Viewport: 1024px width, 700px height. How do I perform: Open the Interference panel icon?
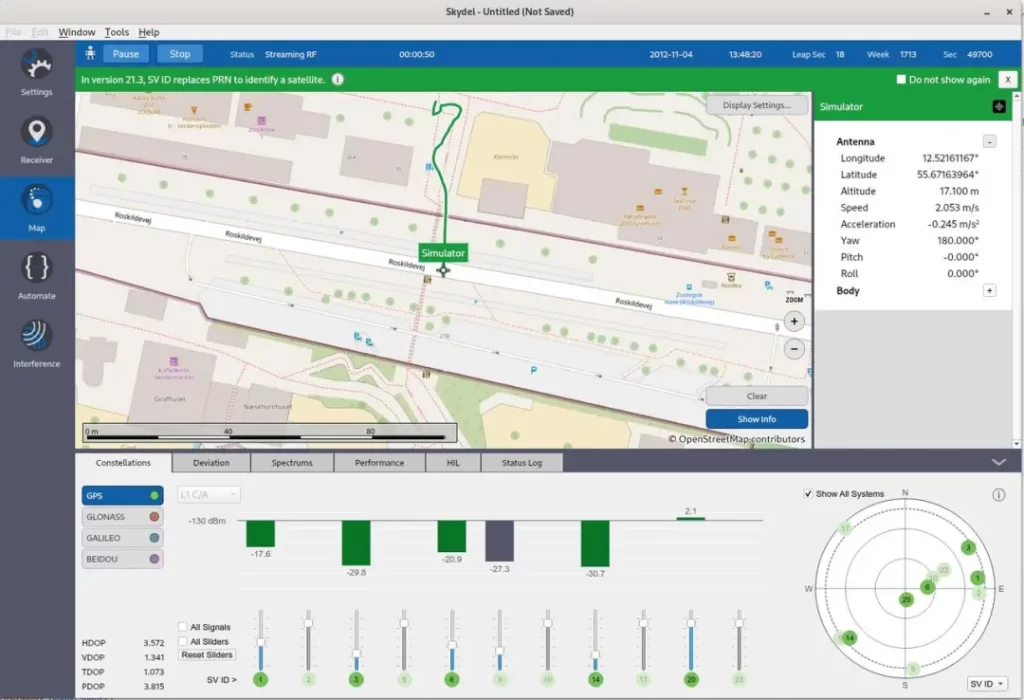tap(37, 343)
